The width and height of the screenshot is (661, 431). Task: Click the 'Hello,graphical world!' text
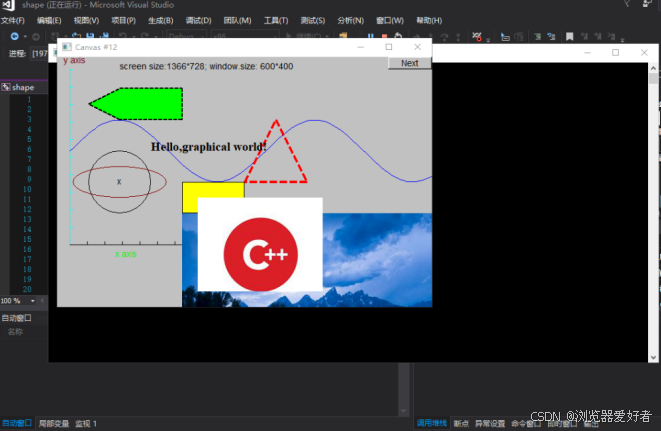(x=208, y=147)
